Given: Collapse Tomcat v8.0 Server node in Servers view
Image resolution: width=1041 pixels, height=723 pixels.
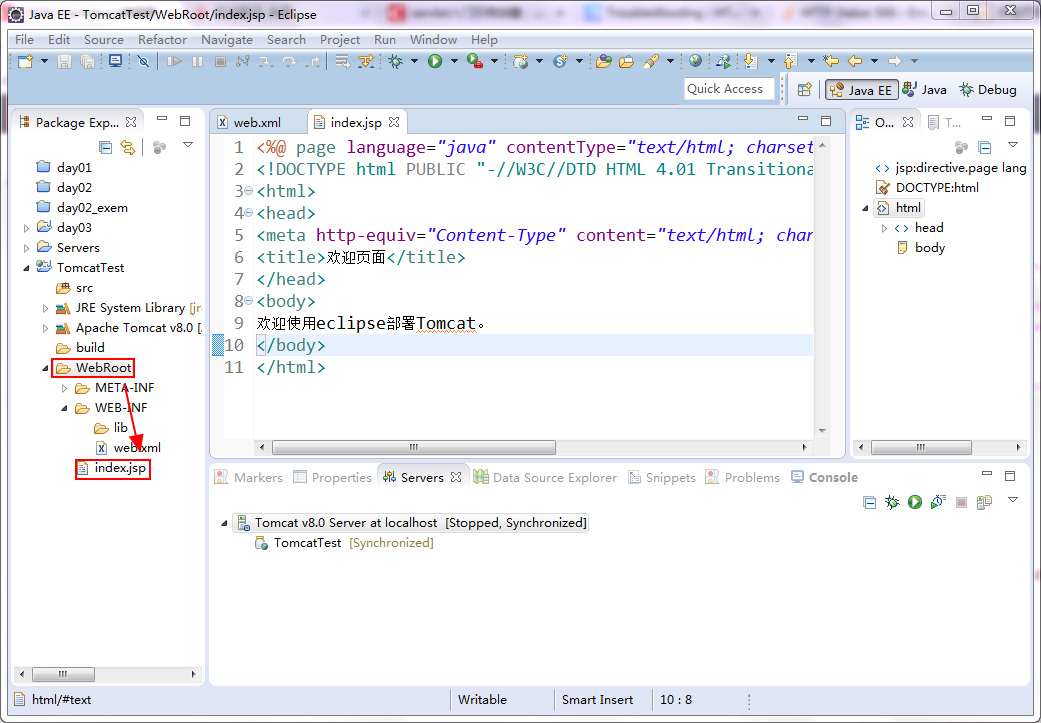Looking at the screenshot, I should tap(224, 523).
